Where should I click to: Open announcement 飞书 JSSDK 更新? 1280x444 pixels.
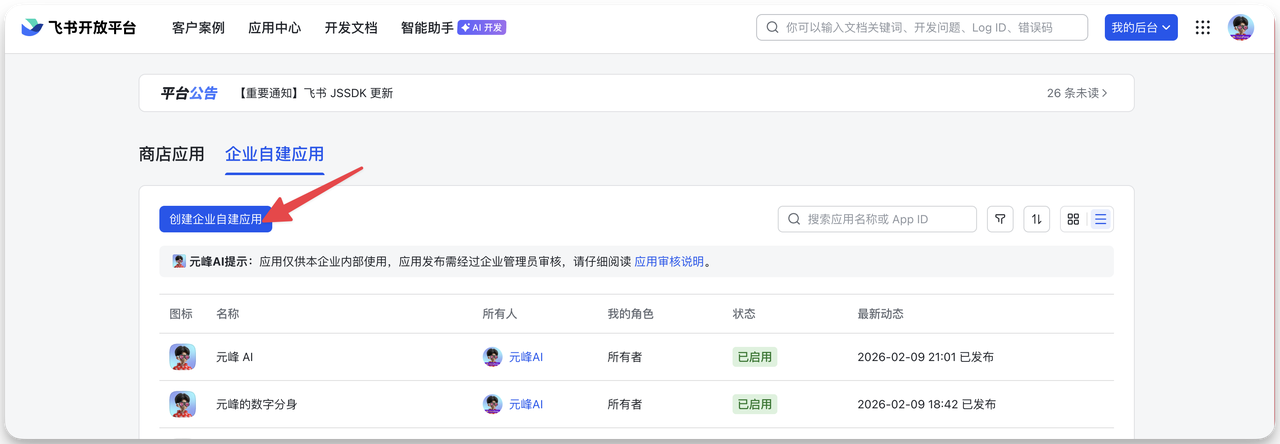click(316, 93)
